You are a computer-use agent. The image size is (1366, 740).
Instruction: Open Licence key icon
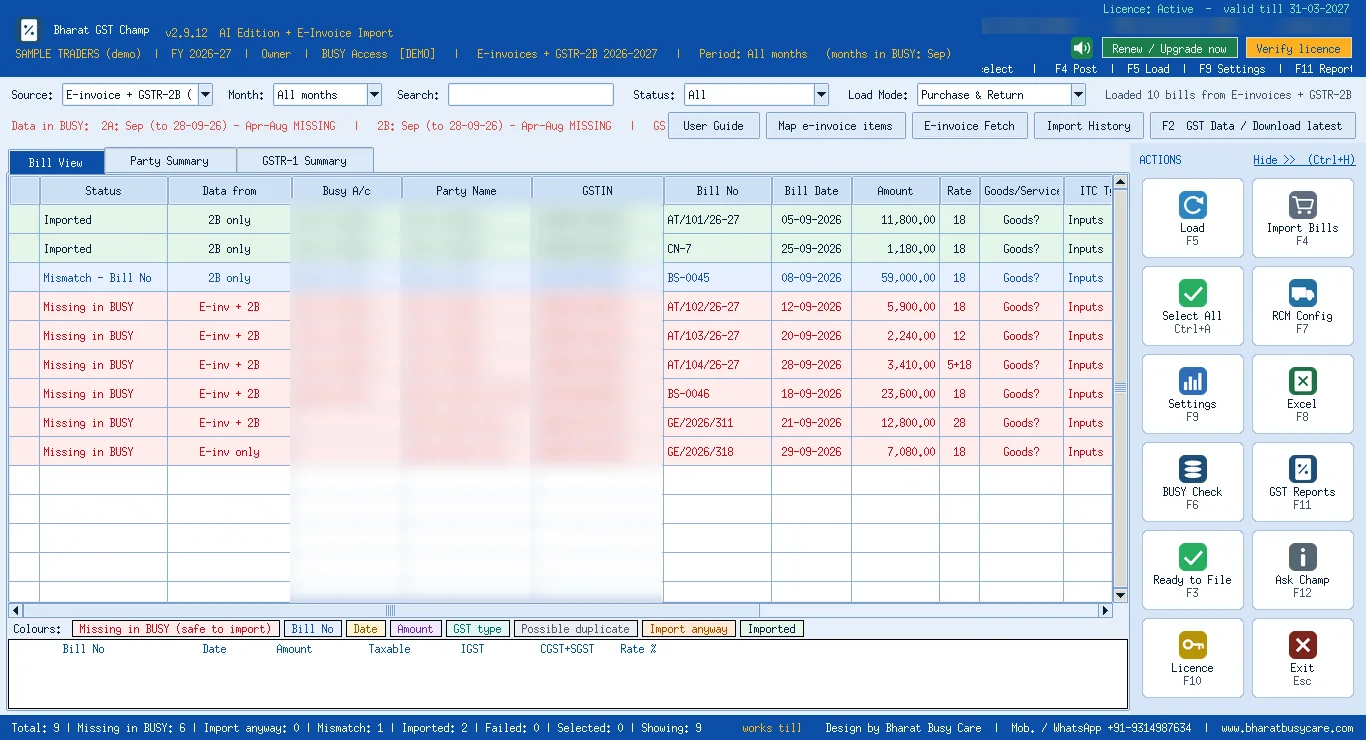pos(1192,645)
